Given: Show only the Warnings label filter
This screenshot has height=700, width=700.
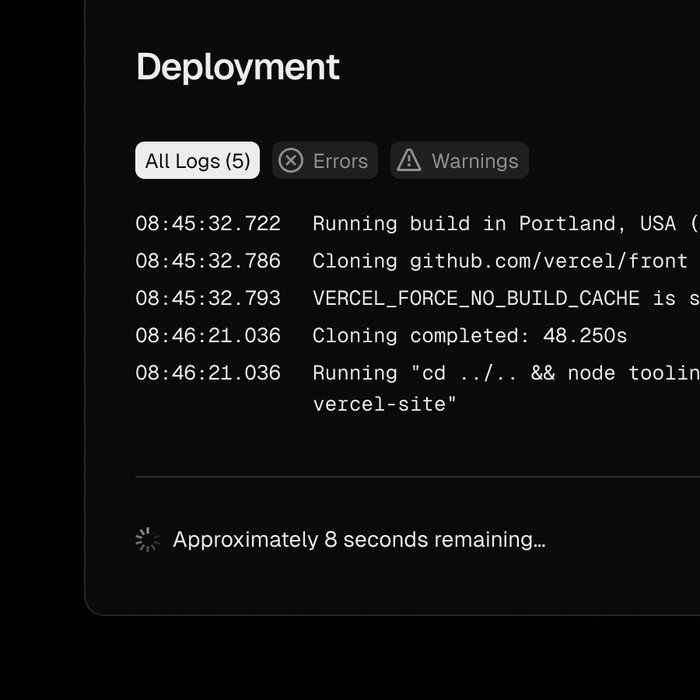Looking at the screenshot, I should click(x=474, y=161).
